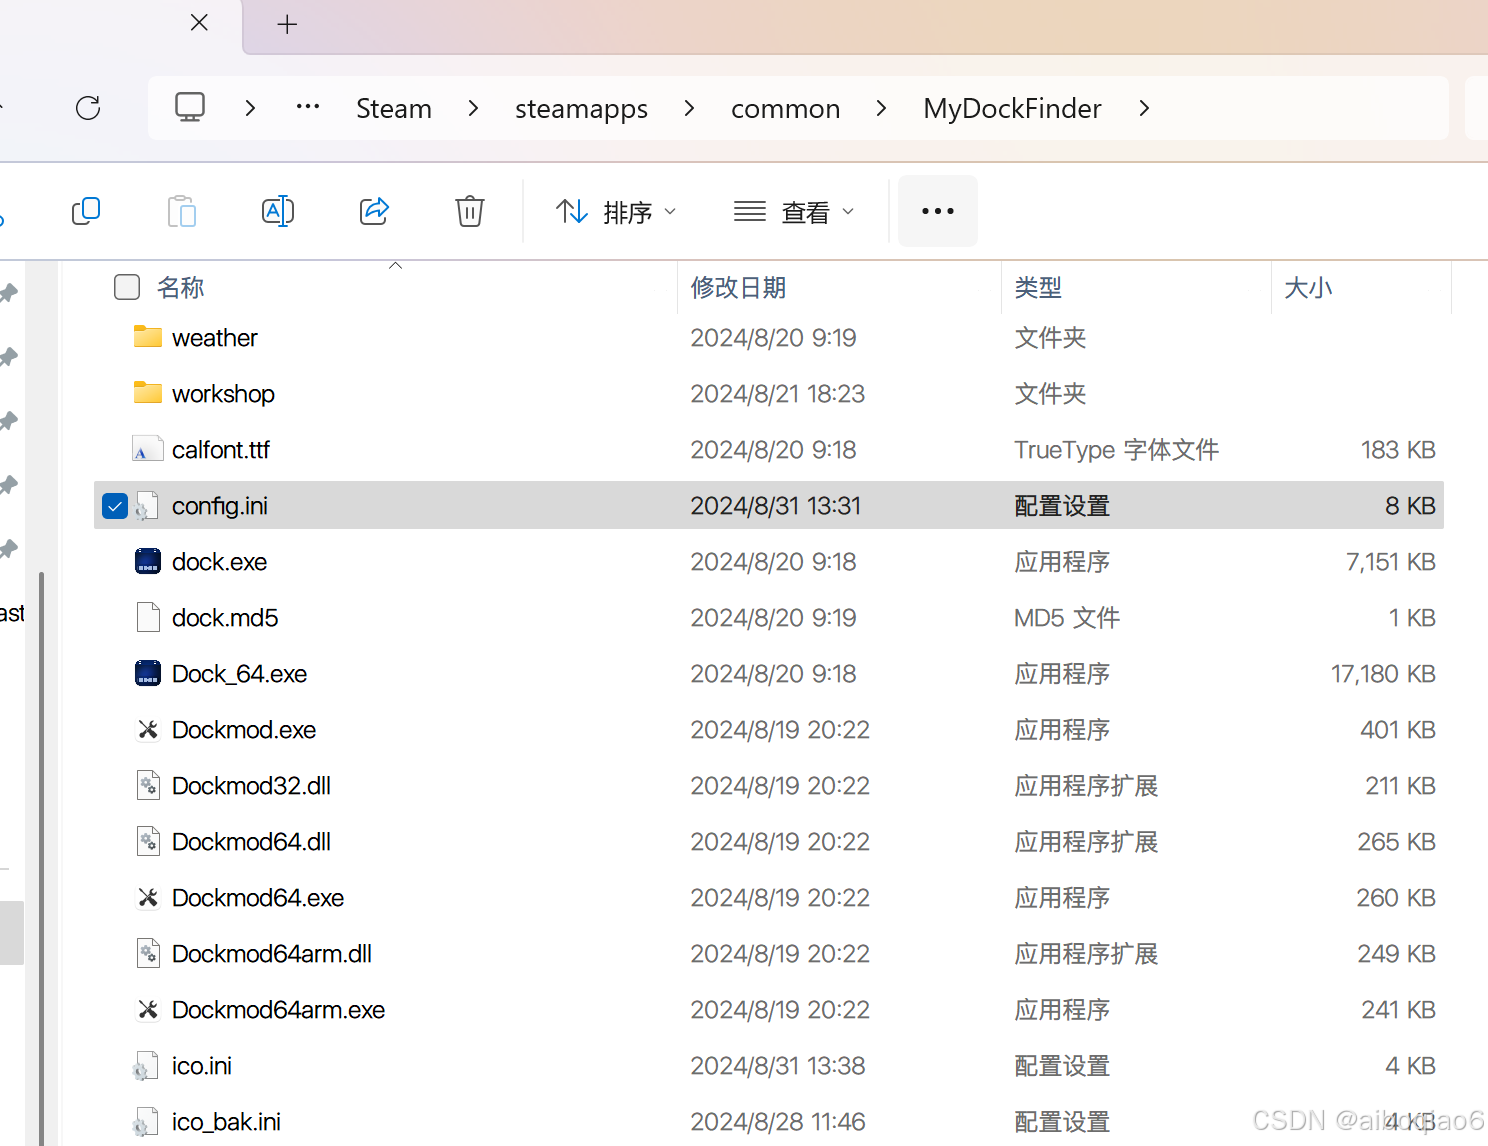The image size is (1488, 1146).
Task: Click the This PC monitor icon
Action: point(190,107)
